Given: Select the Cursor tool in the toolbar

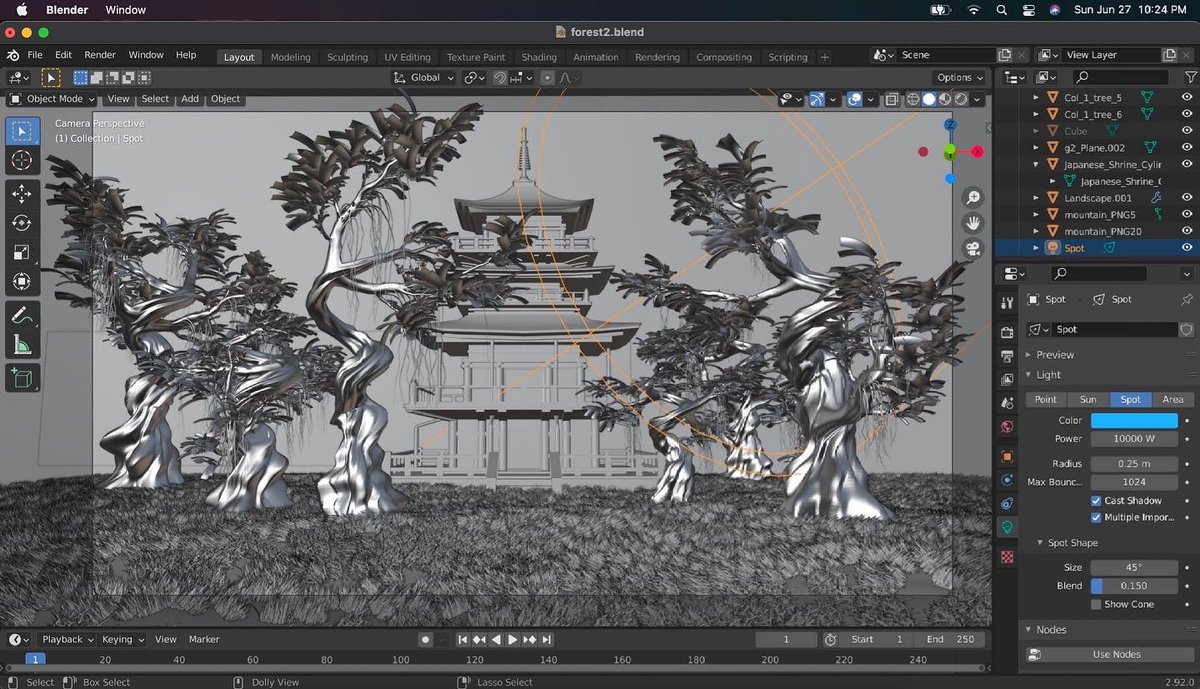Looking at the screenshot, I should click(x=22, y=161).
